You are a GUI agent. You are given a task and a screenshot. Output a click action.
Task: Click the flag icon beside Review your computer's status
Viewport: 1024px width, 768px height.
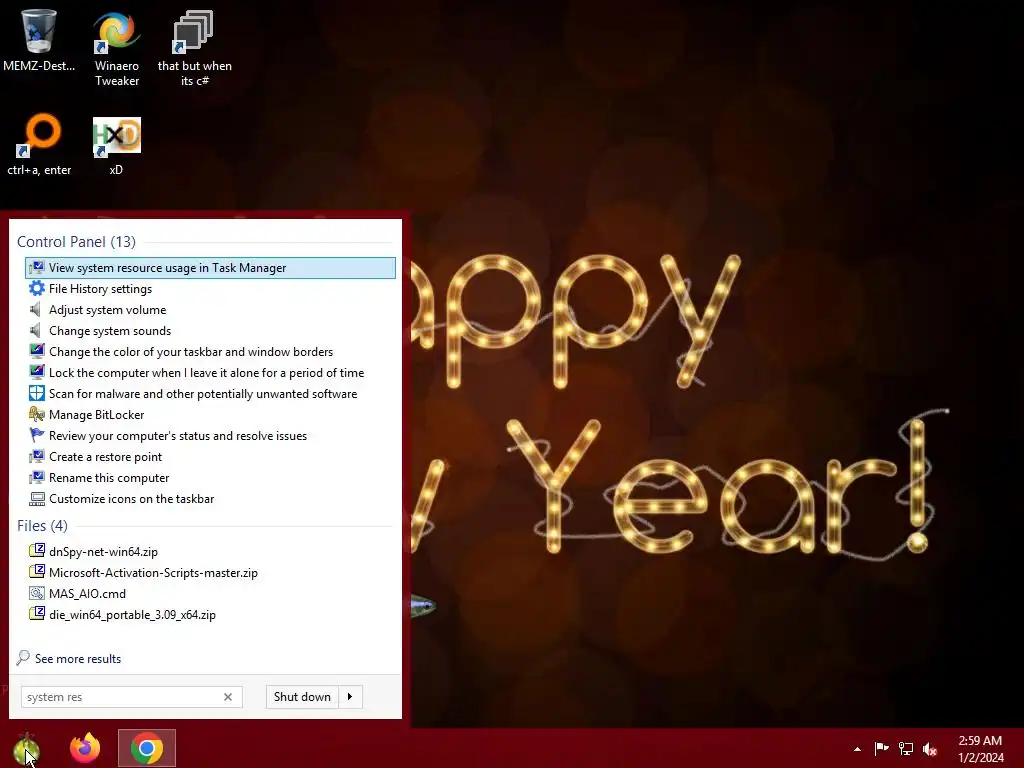tap(37, 435)
